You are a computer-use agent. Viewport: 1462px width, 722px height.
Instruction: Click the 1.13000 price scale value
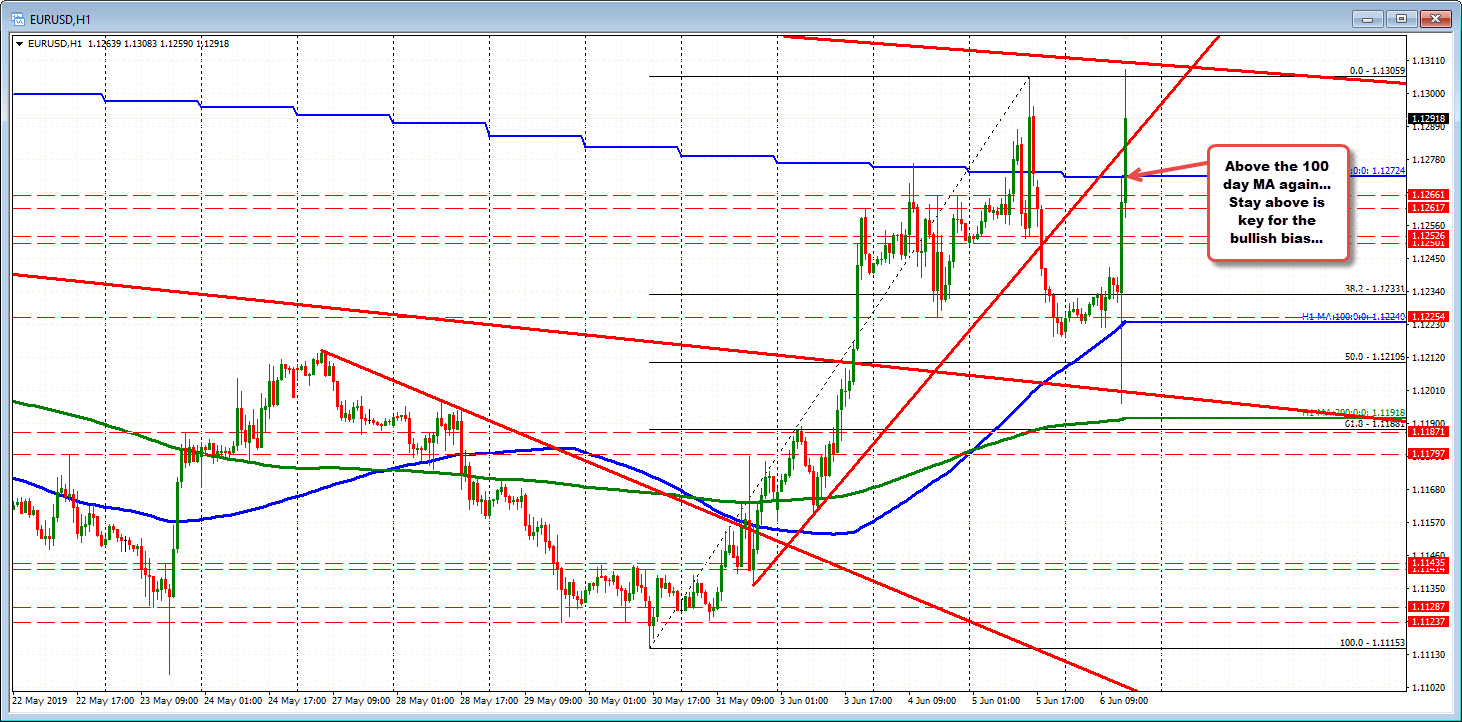tap(1427, 93)
